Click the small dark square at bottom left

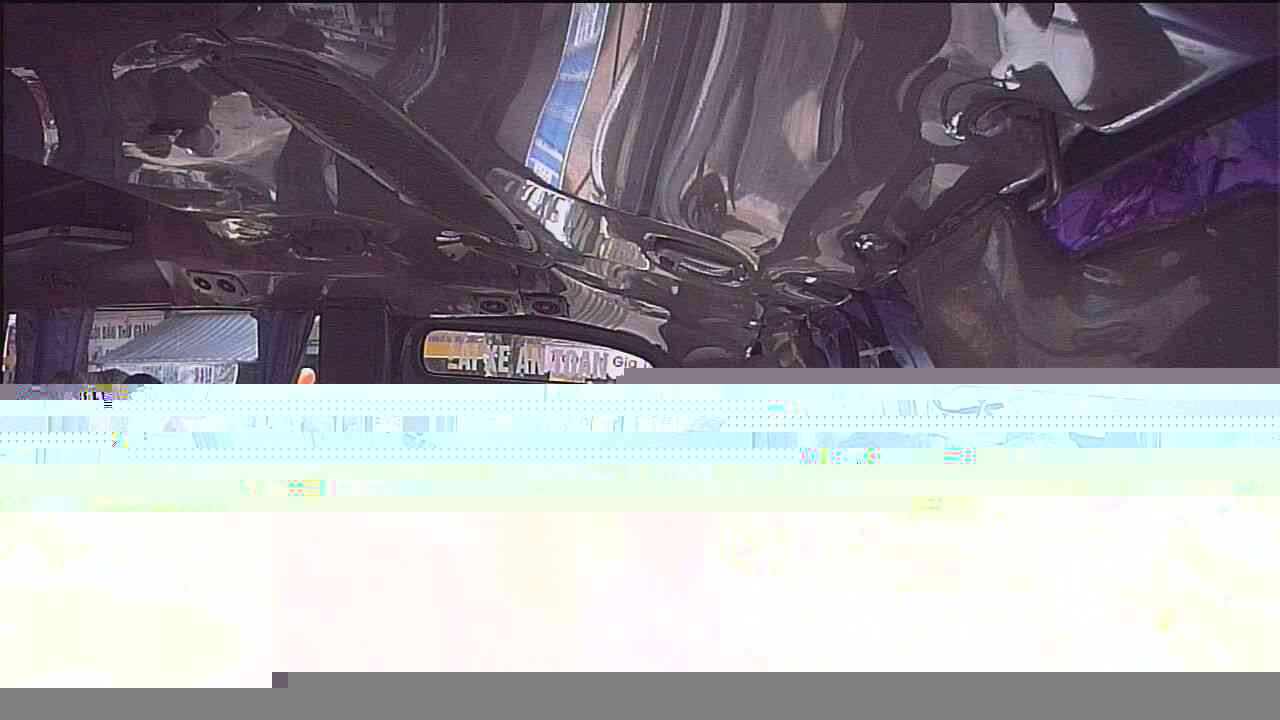pyautogui.click(x=280, y=680)
